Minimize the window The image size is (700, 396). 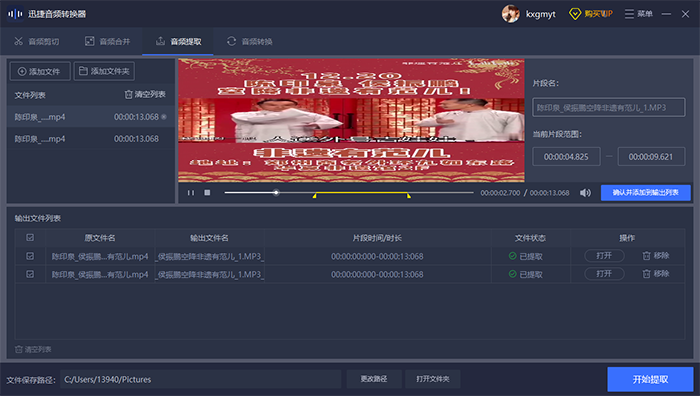click(667, 14)
